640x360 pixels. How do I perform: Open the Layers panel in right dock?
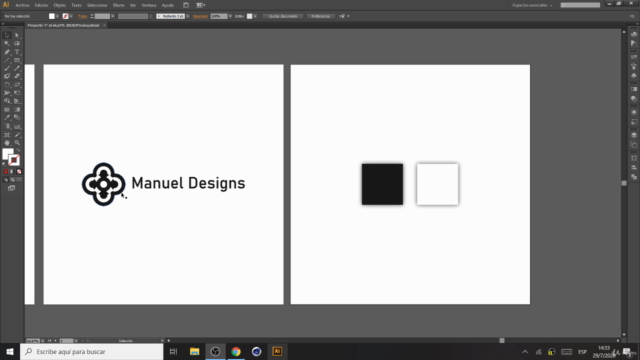click(634, 135)
